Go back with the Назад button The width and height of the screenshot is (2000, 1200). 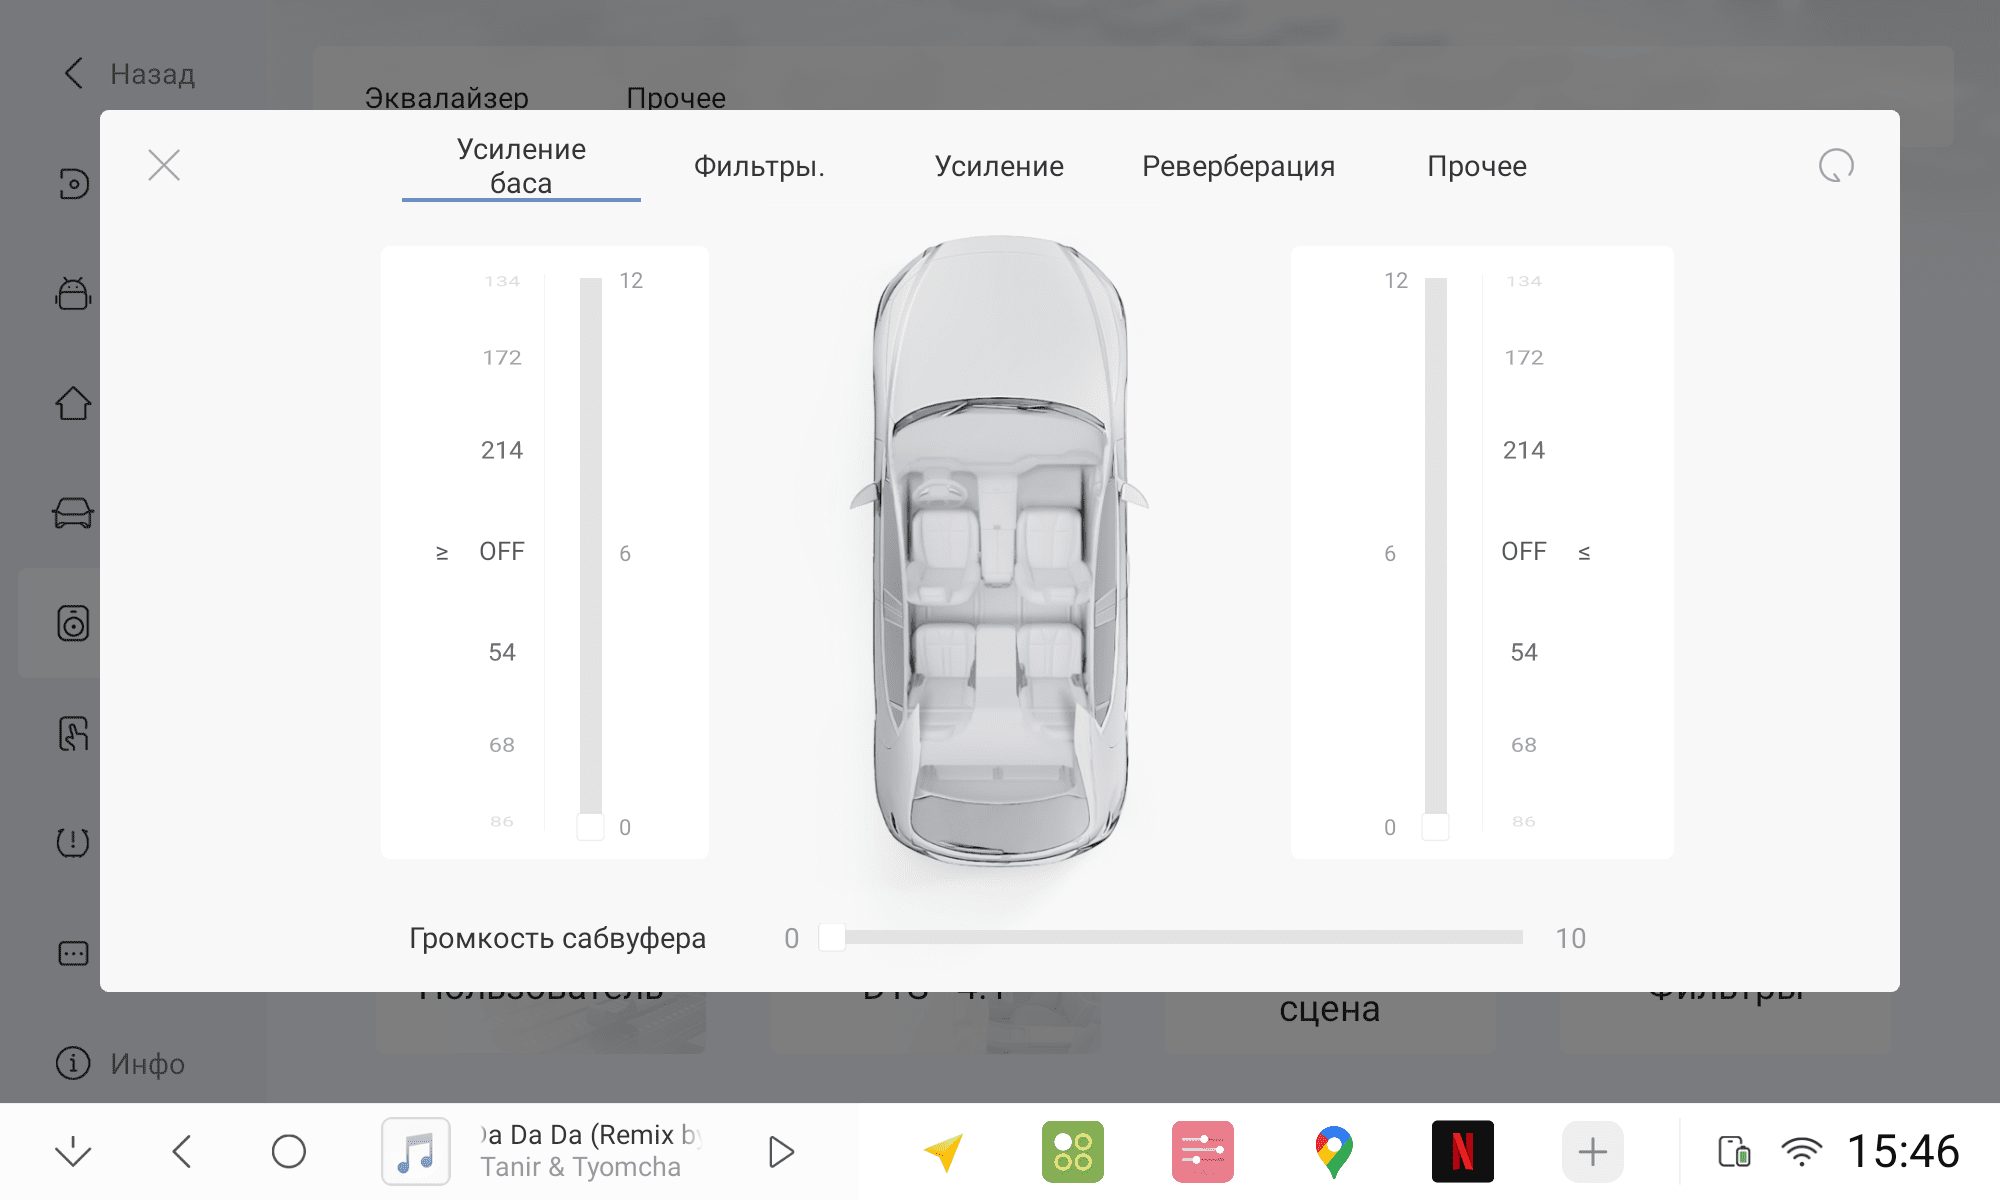(x=130, y=73)
